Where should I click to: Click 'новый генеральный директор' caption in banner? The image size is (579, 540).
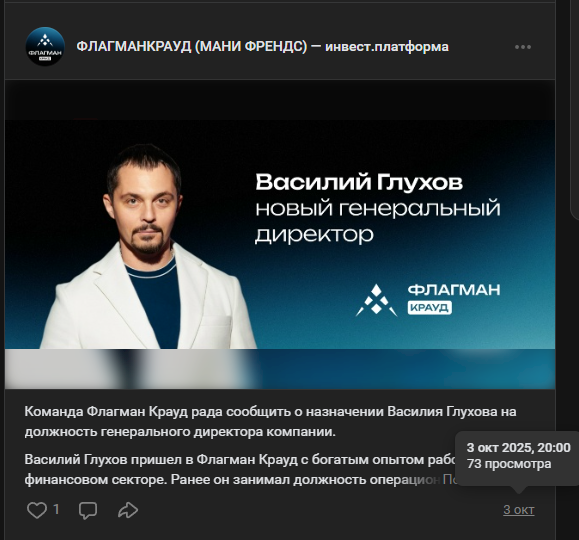[378, 221]
